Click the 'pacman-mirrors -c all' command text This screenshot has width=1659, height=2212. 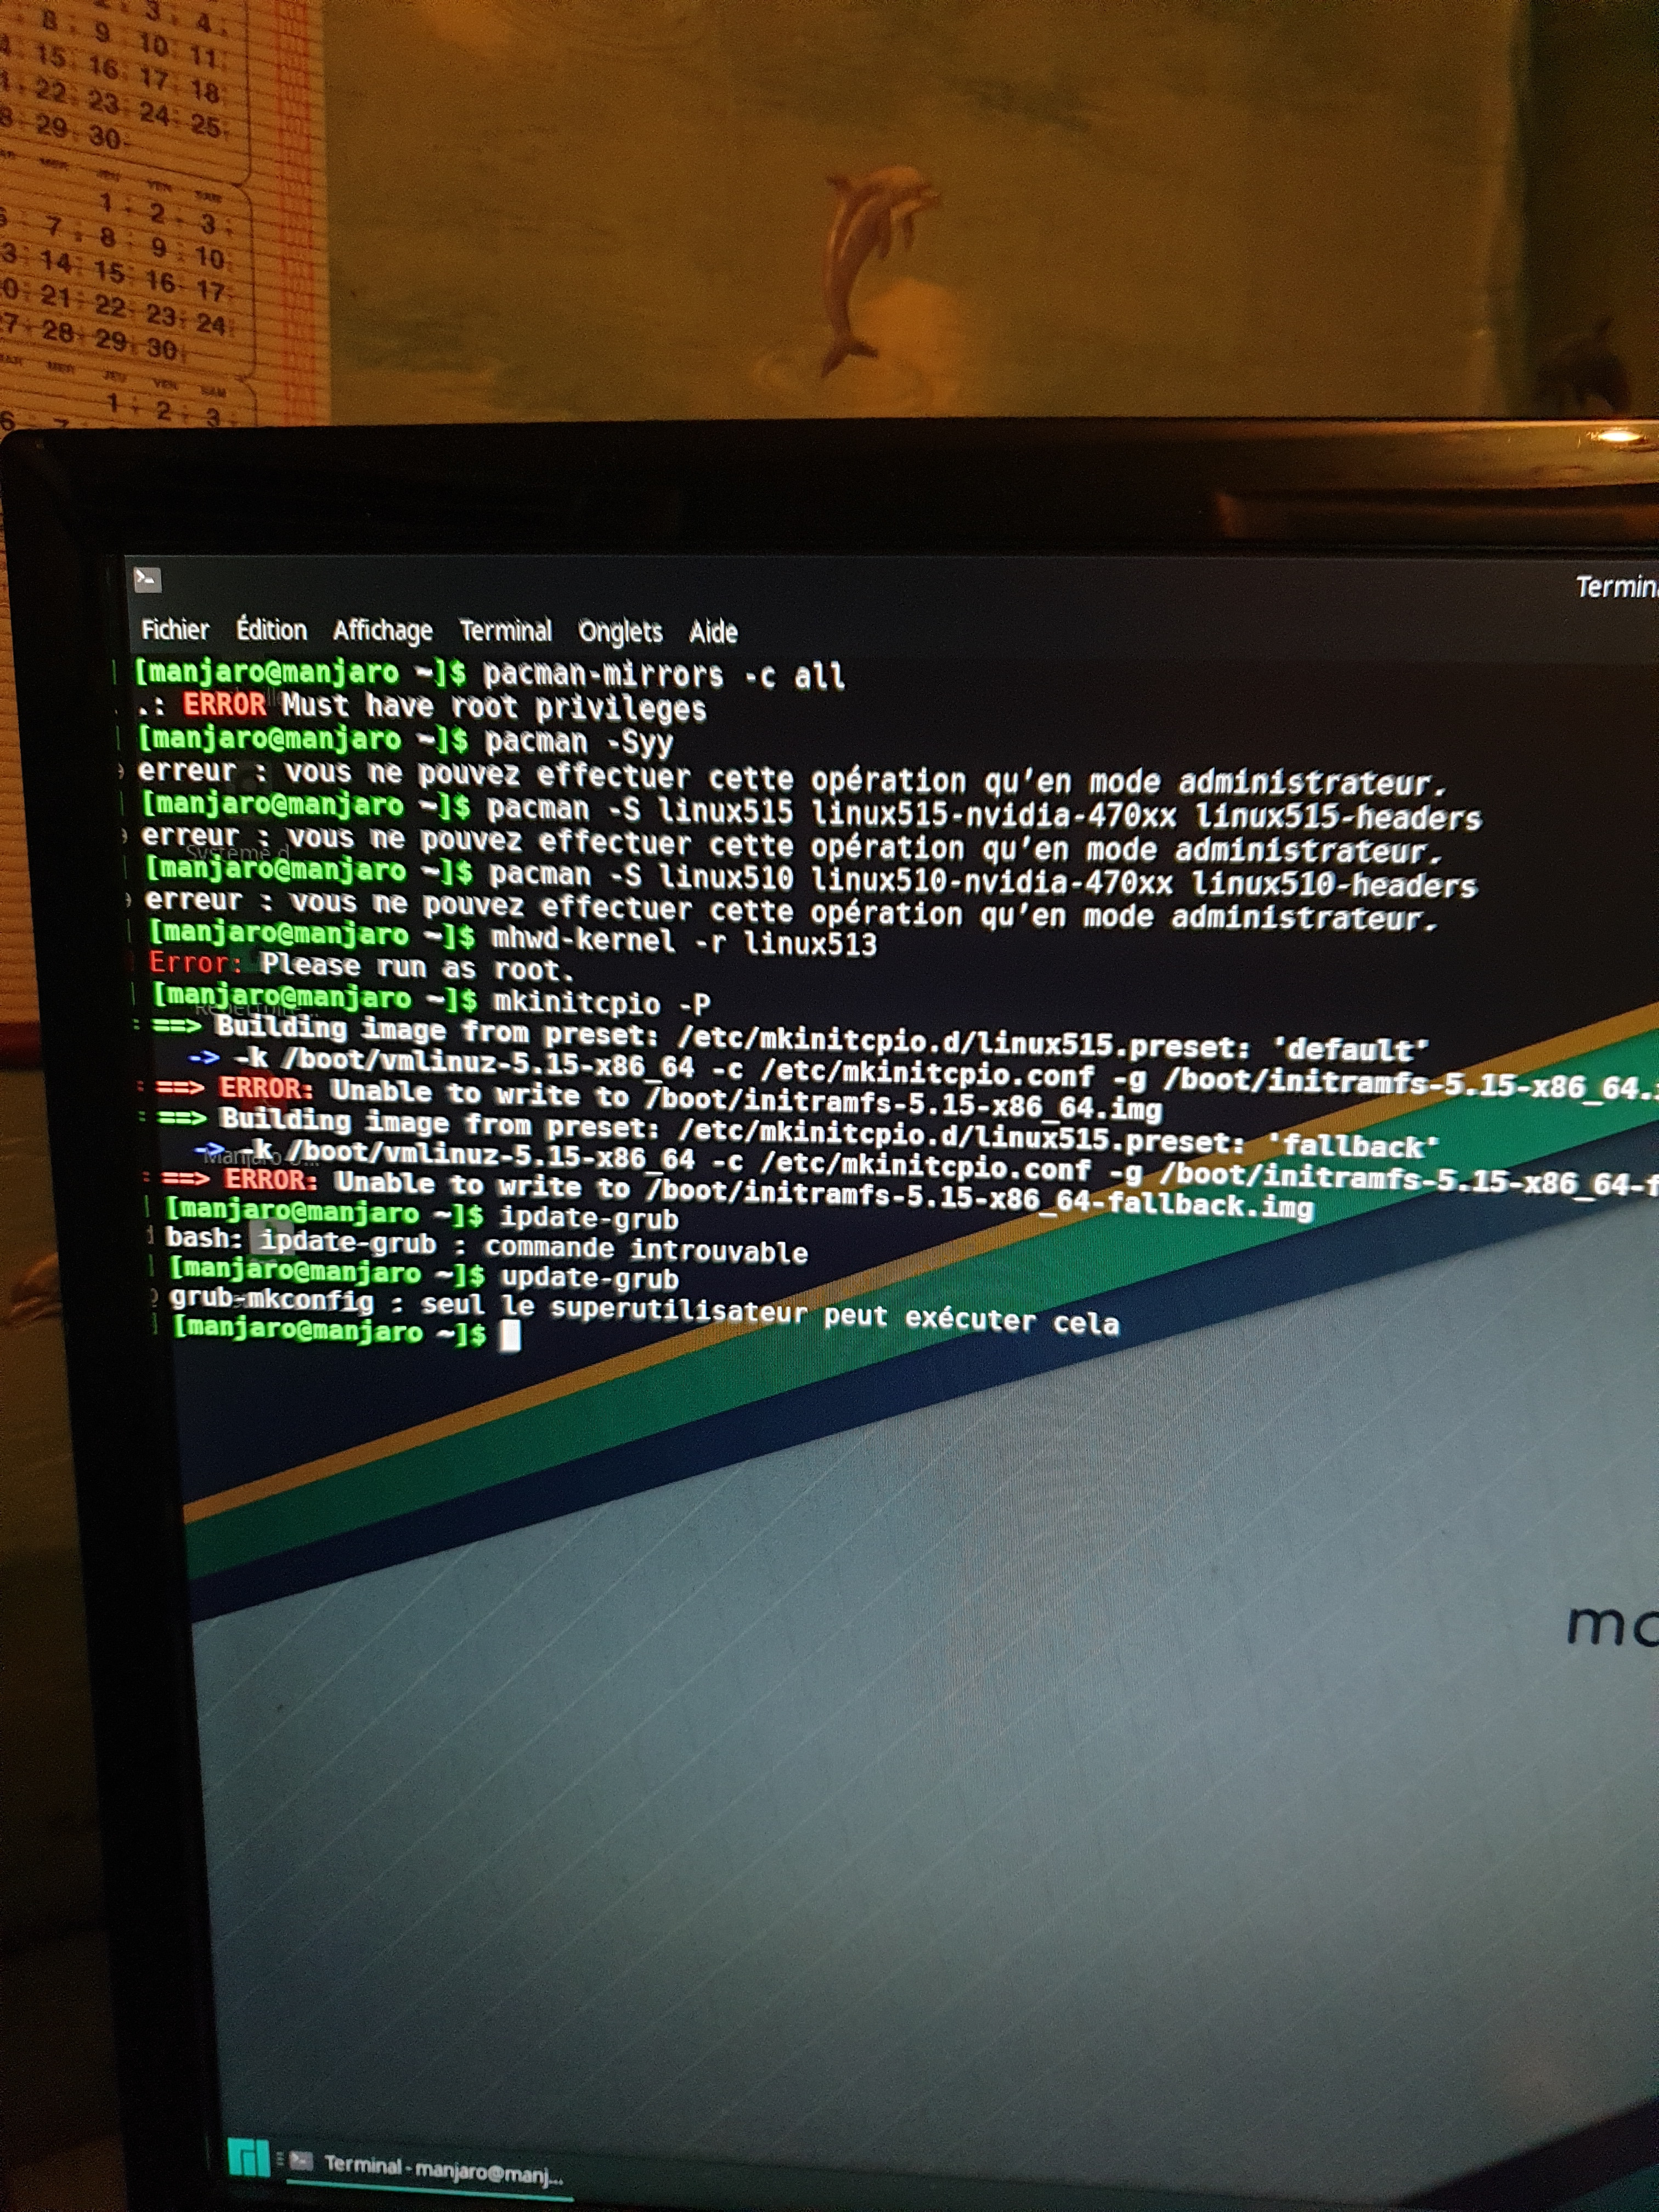tap(663, 676)
